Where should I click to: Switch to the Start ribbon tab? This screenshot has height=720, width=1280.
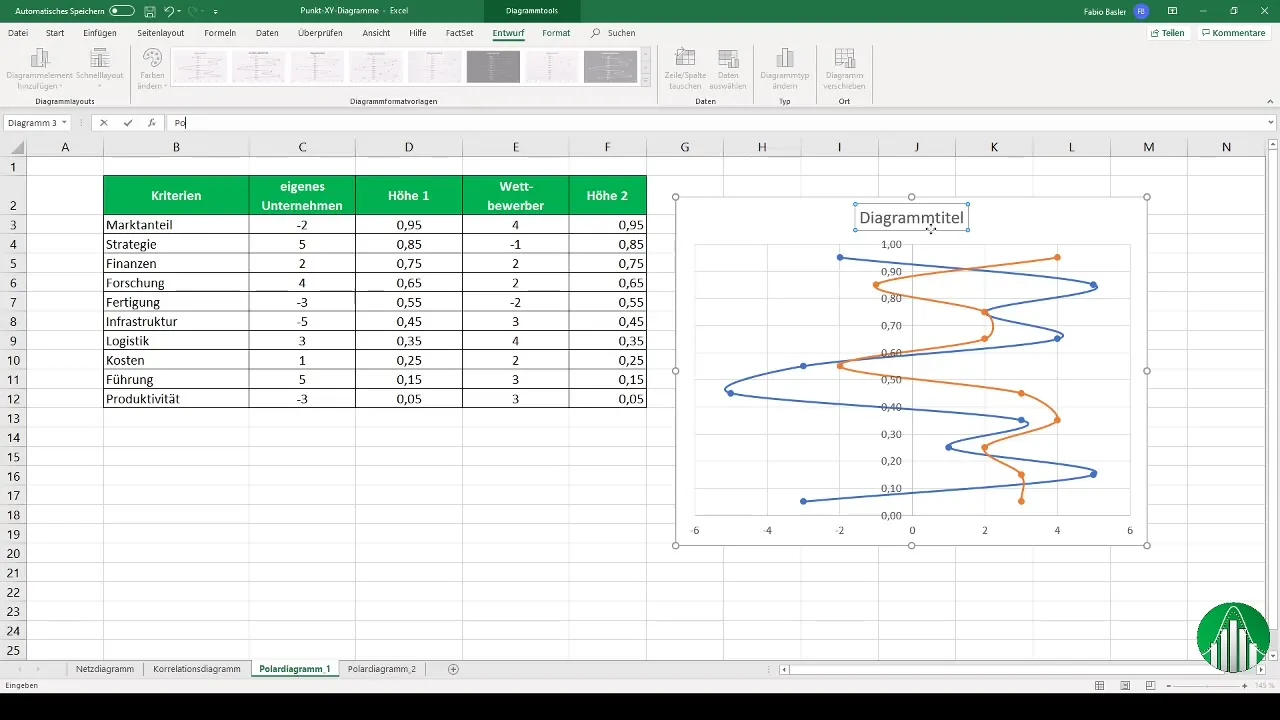pyautogui.click(x=56, y=33)
